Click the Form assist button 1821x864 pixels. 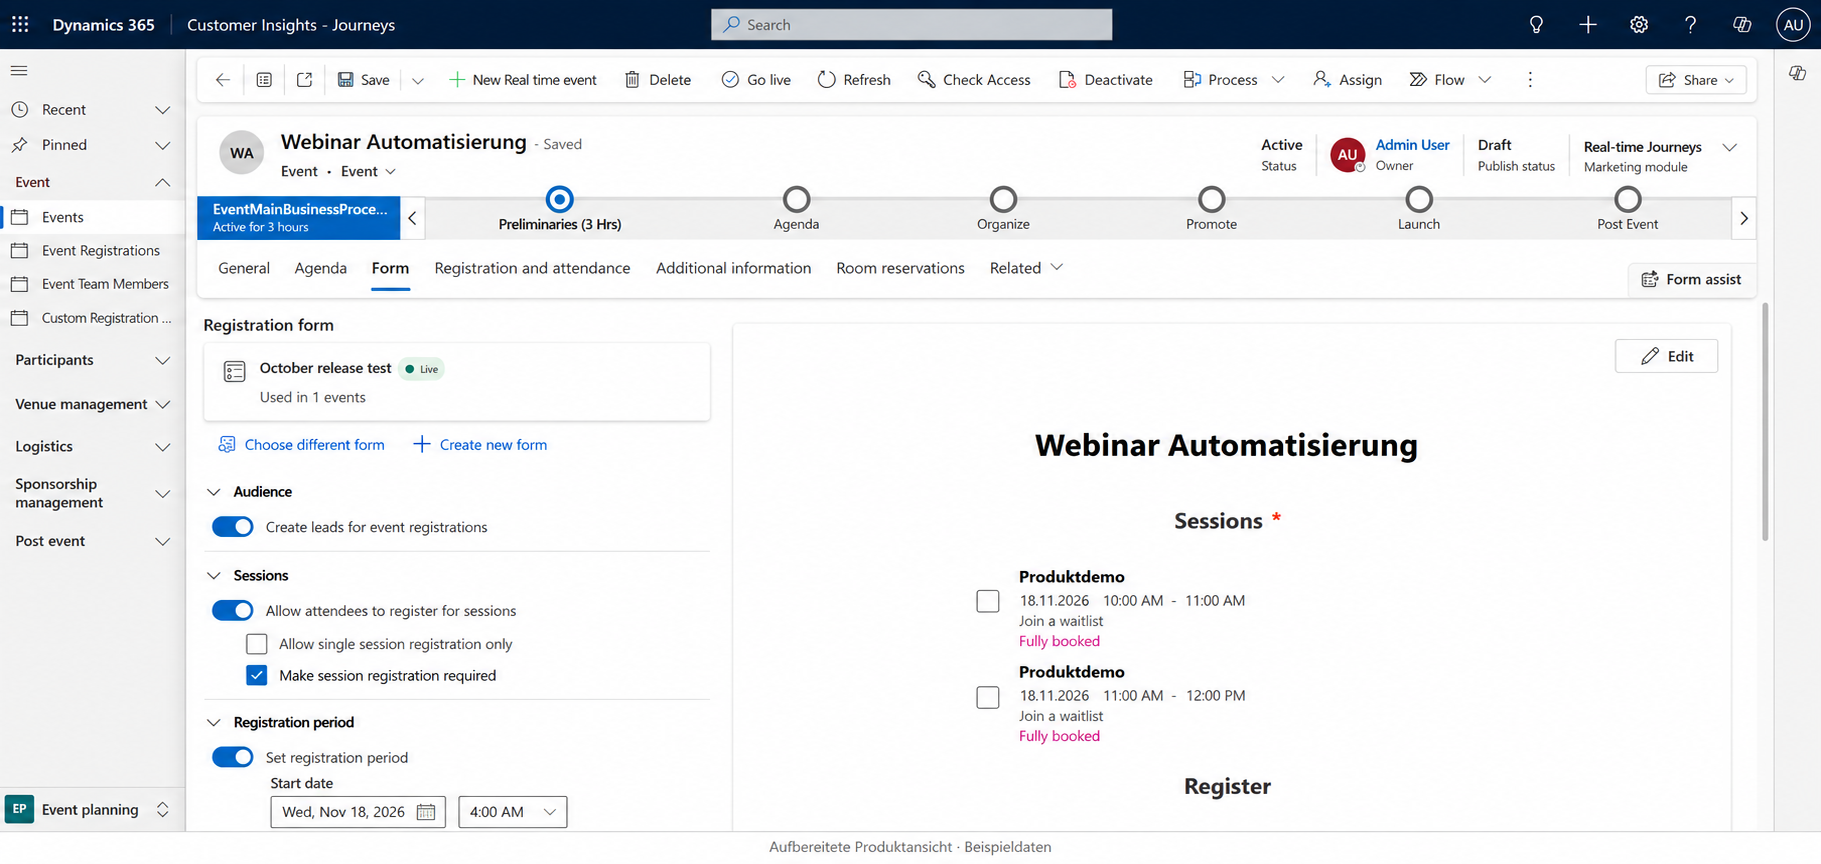pos(1691,279)
